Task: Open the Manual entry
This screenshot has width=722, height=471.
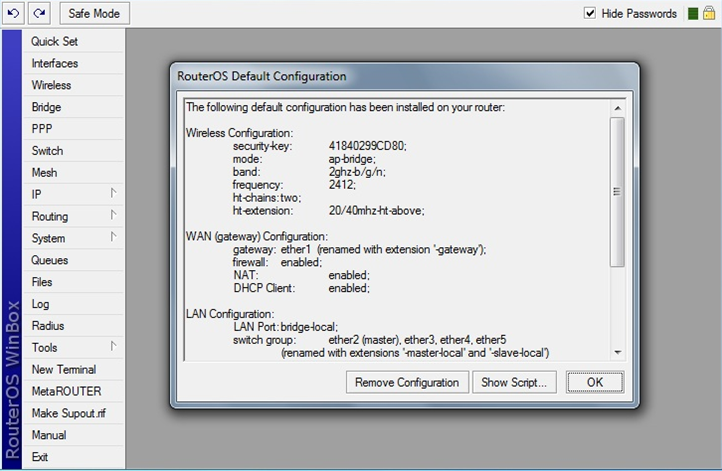Action: tap(74, 435)
